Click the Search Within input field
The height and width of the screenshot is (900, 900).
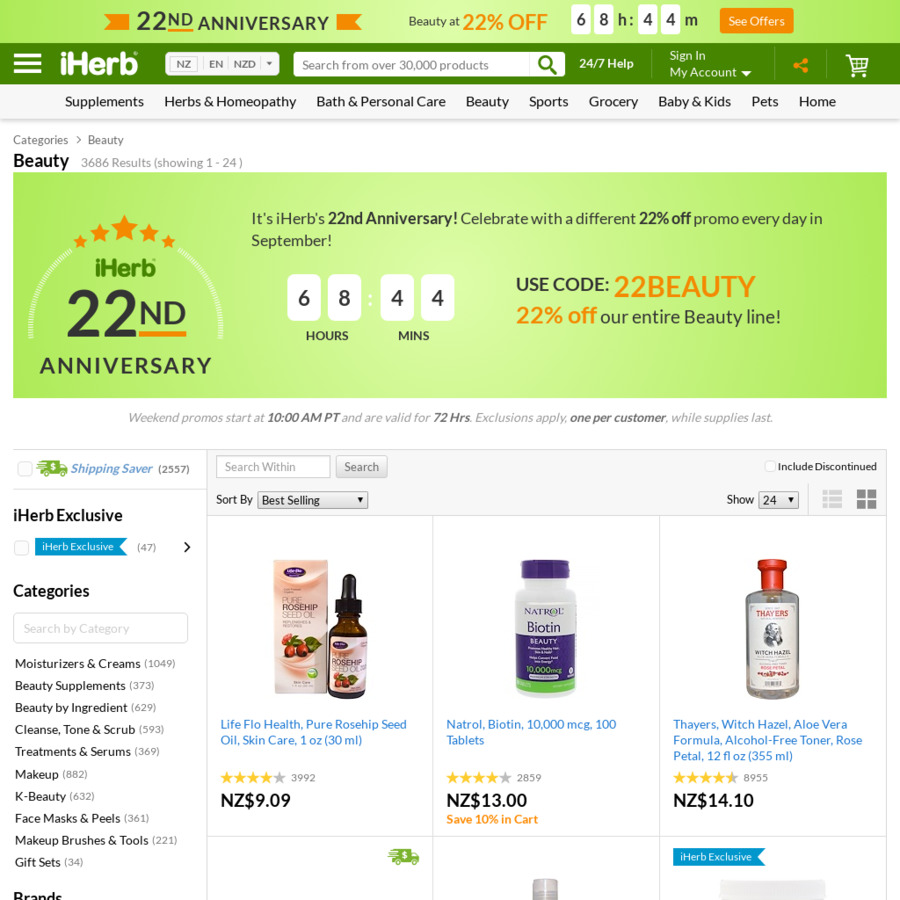click(x=273, y=467)
